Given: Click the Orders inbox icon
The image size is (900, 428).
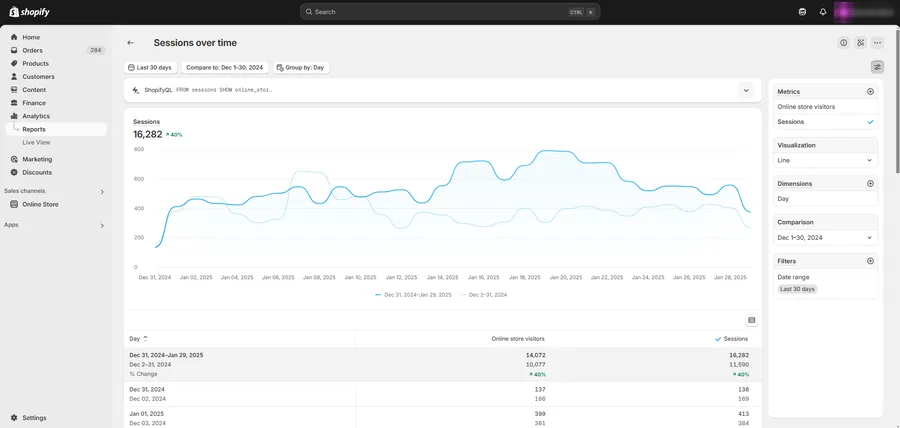Looking at the screenshot, I should pyautogui.click(x=14, y=50).
